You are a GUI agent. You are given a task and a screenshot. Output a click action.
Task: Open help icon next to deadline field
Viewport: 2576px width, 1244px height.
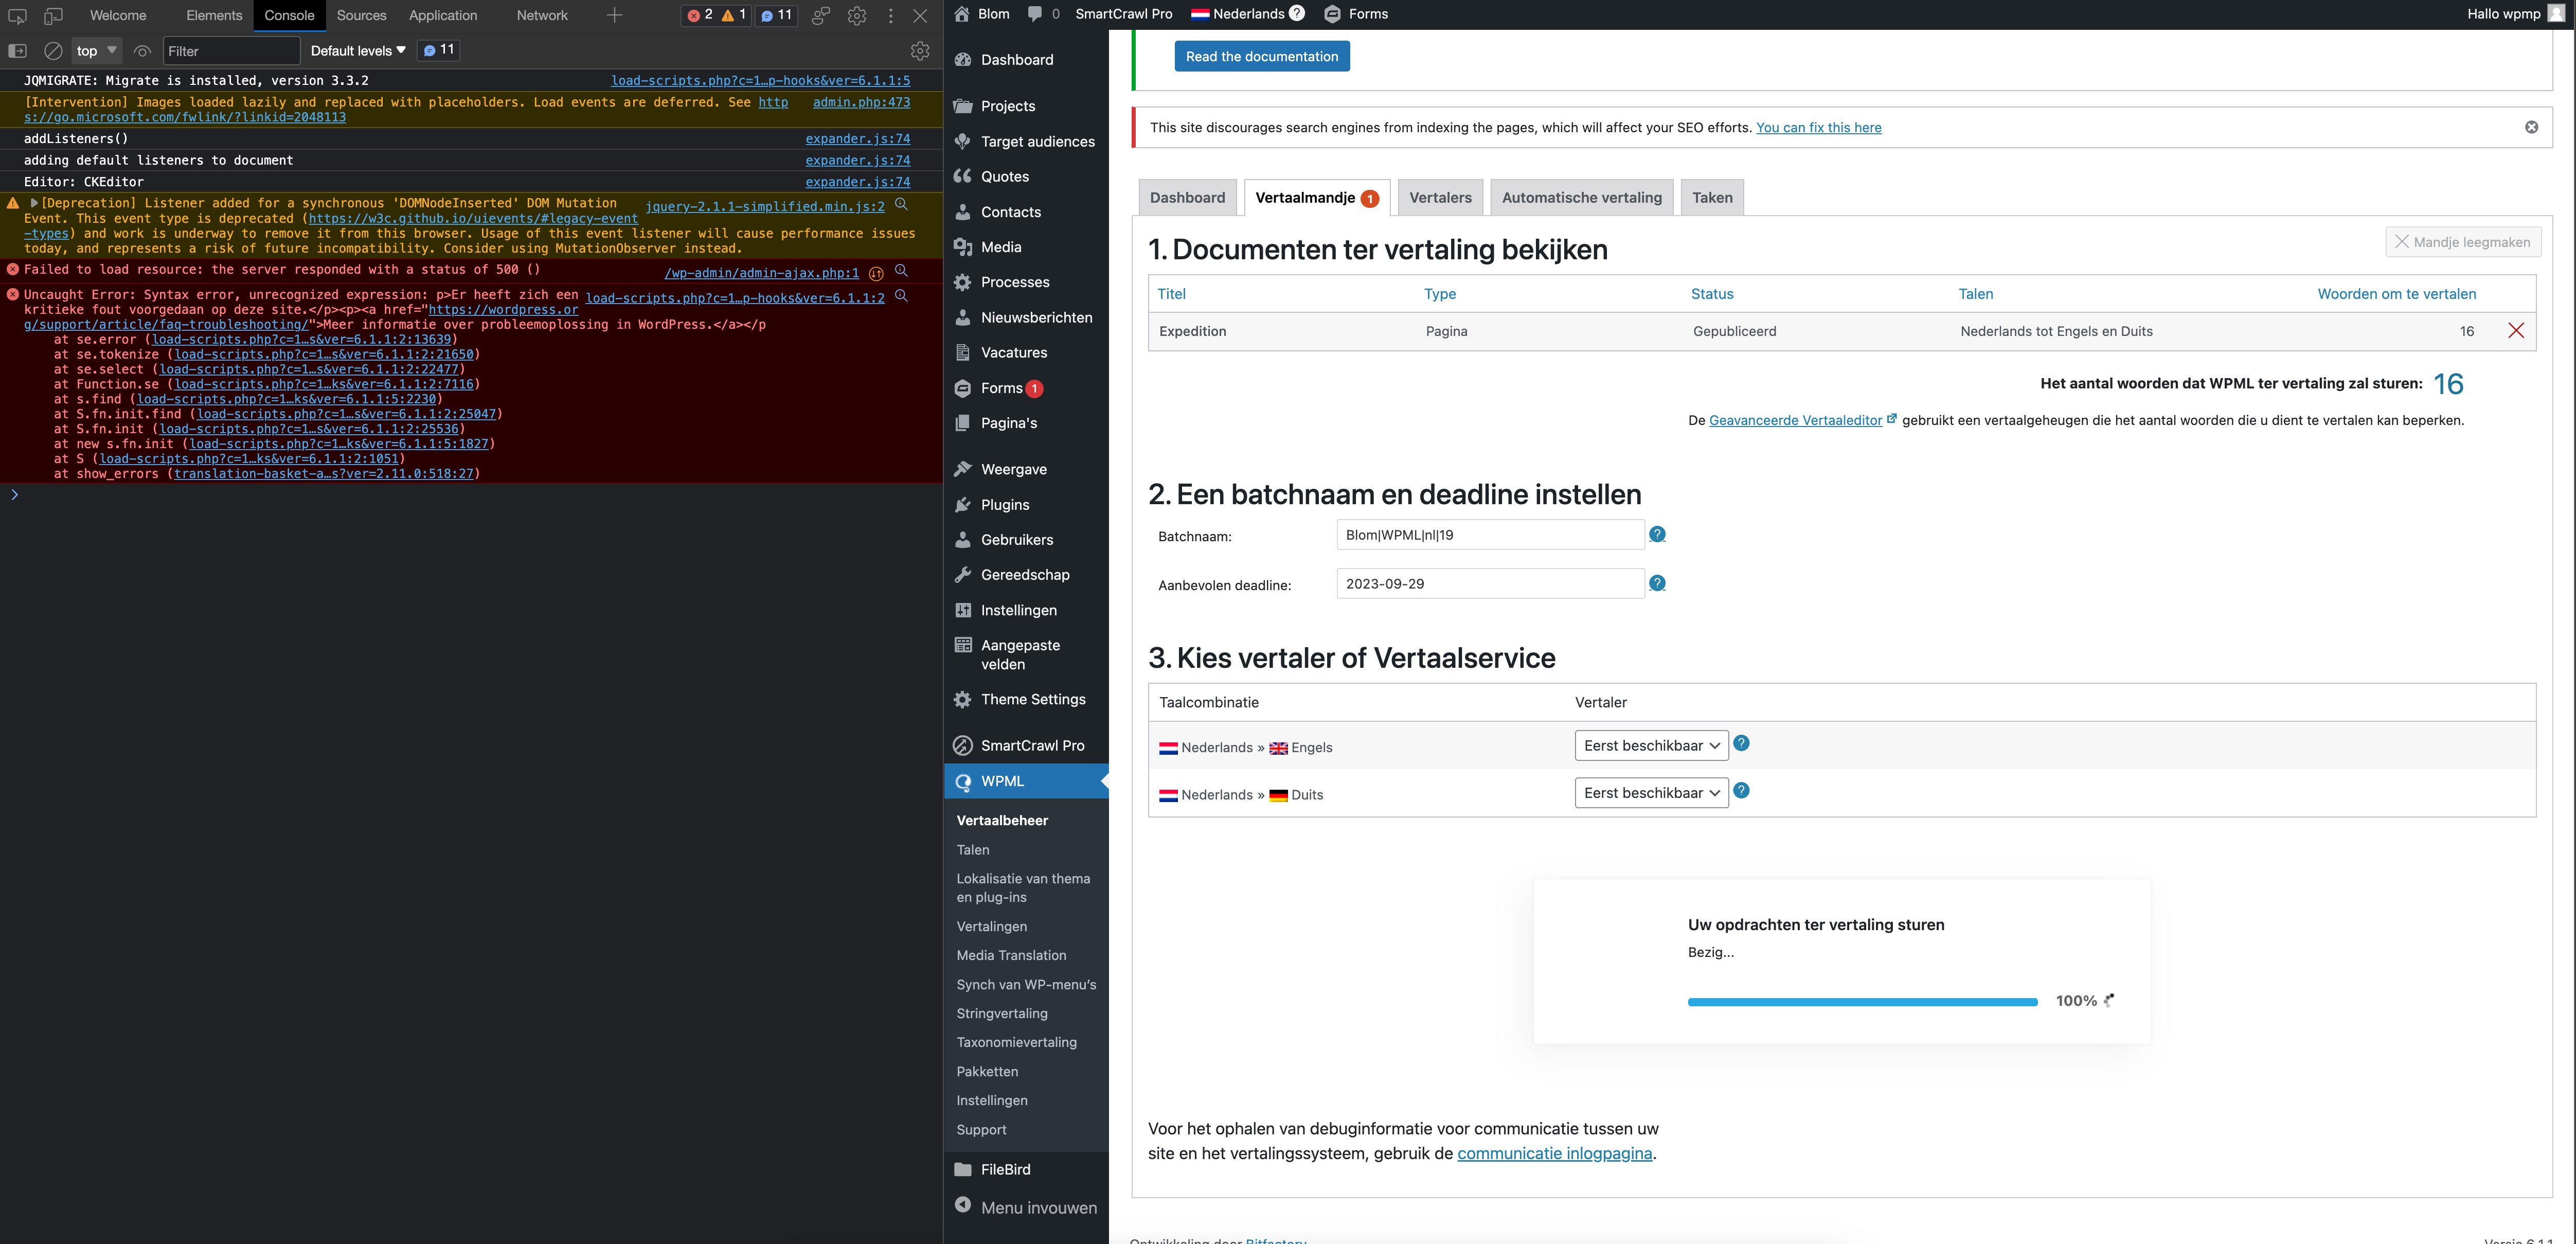pos(1657,583)
